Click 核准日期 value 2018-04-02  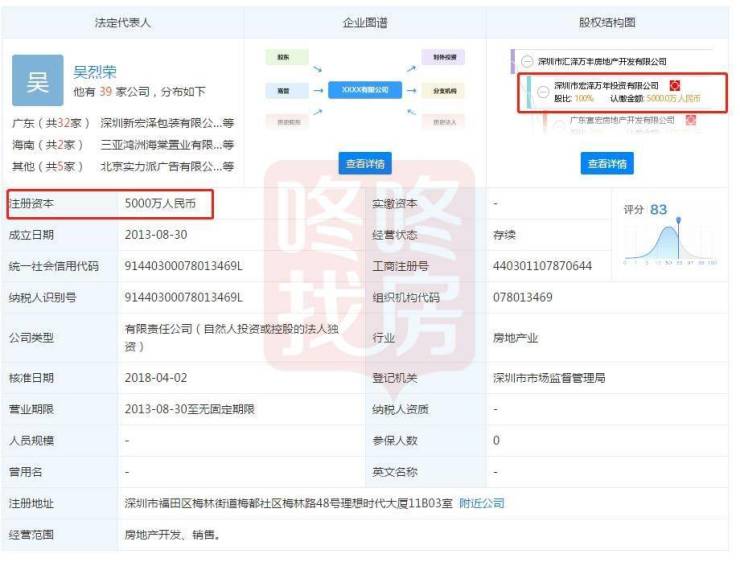156,378
